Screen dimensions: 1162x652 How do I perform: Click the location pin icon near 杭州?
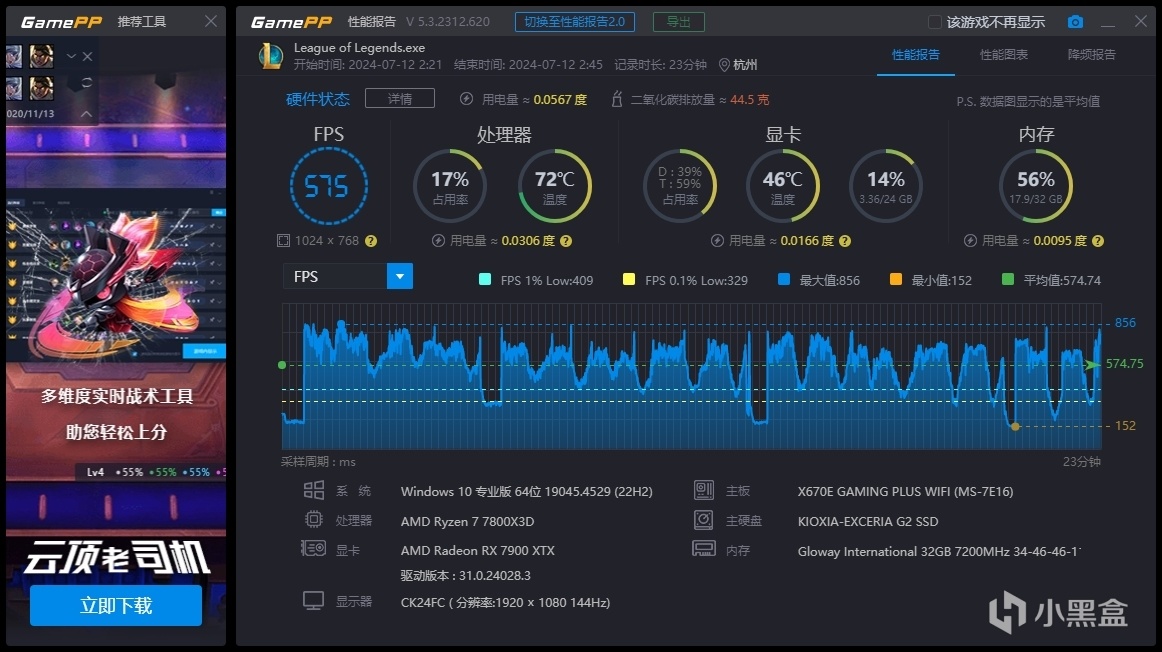pos(724,65)
